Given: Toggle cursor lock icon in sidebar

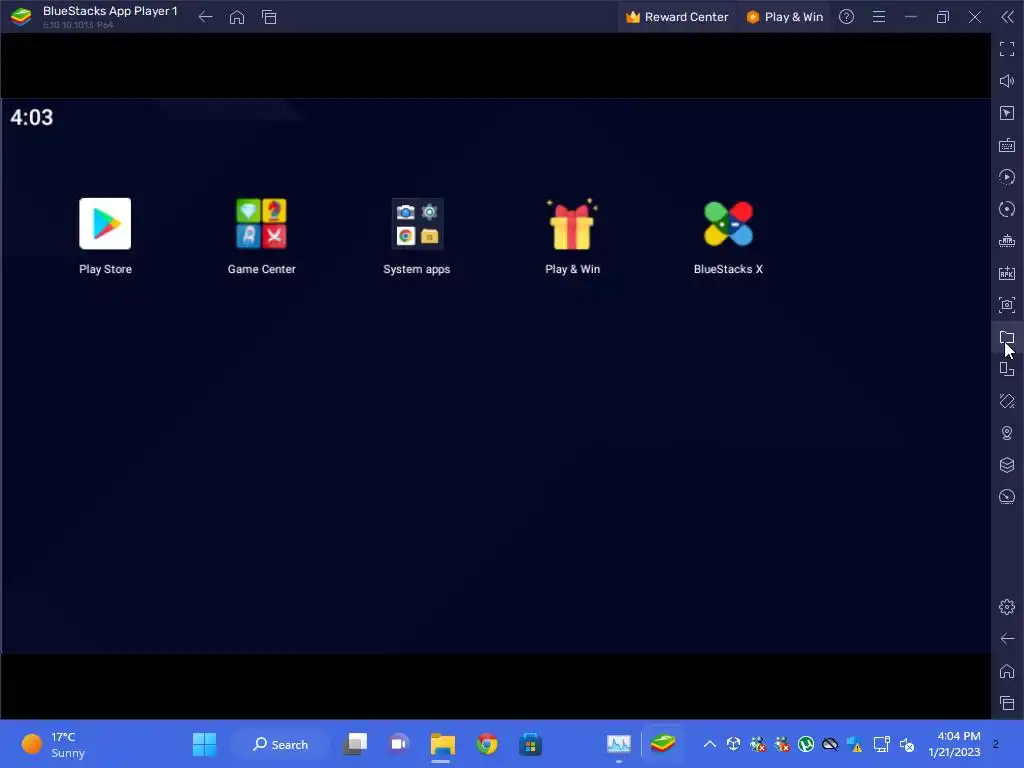Looking at the screenshot, I should tap(1007, 113).
